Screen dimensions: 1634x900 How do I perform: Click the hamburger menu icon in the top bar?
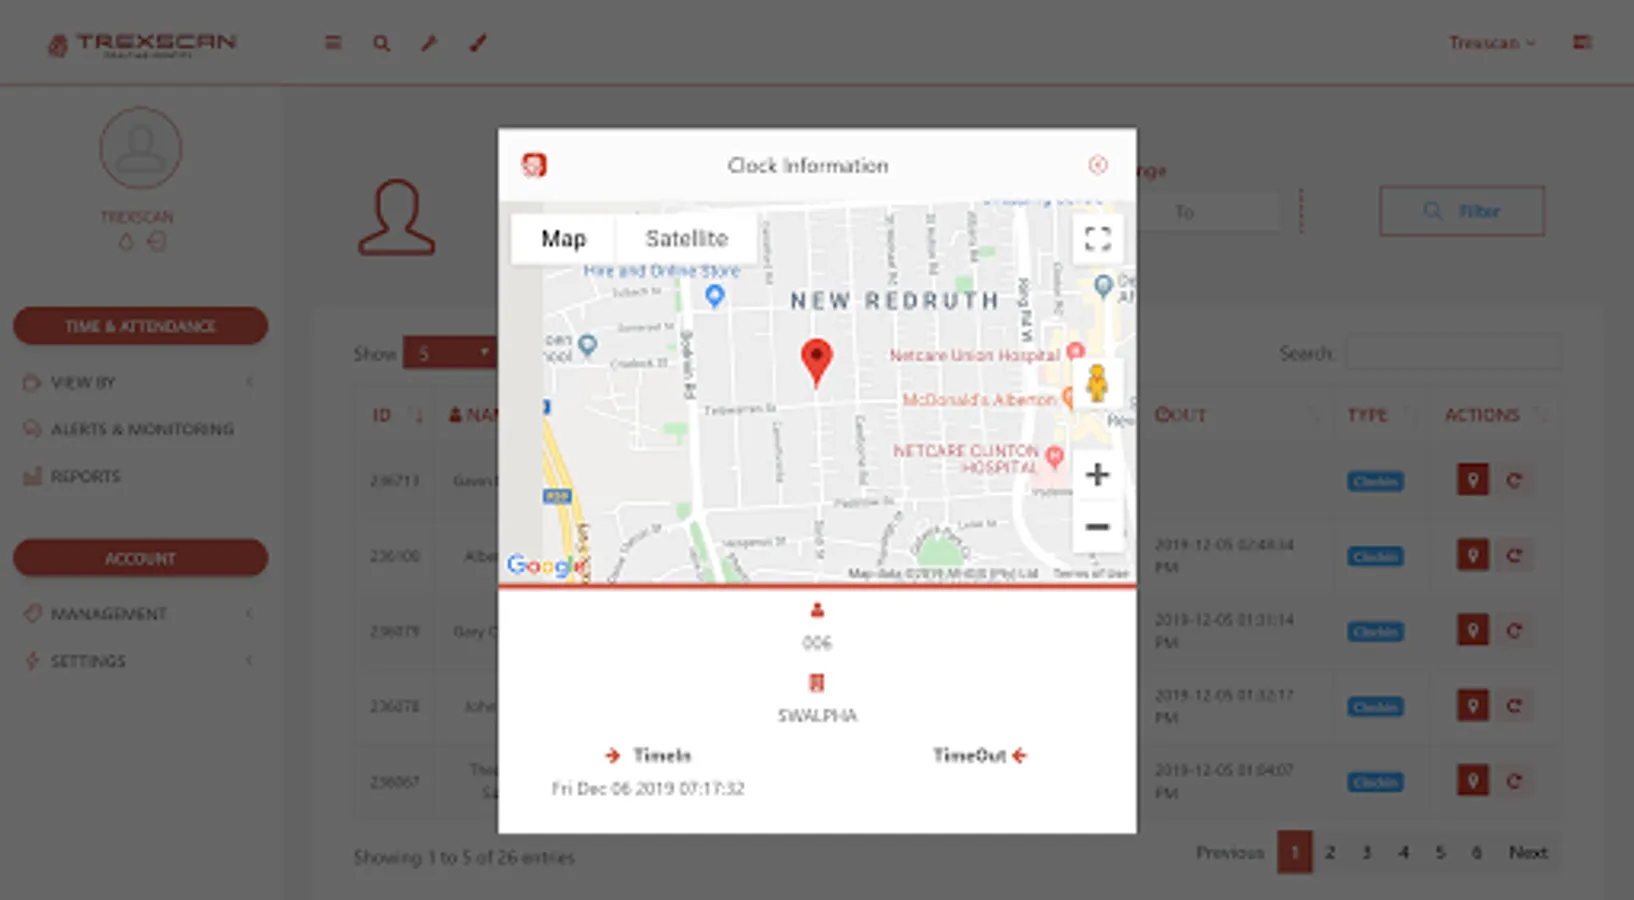pyautogui.click(x=333, y=43)
